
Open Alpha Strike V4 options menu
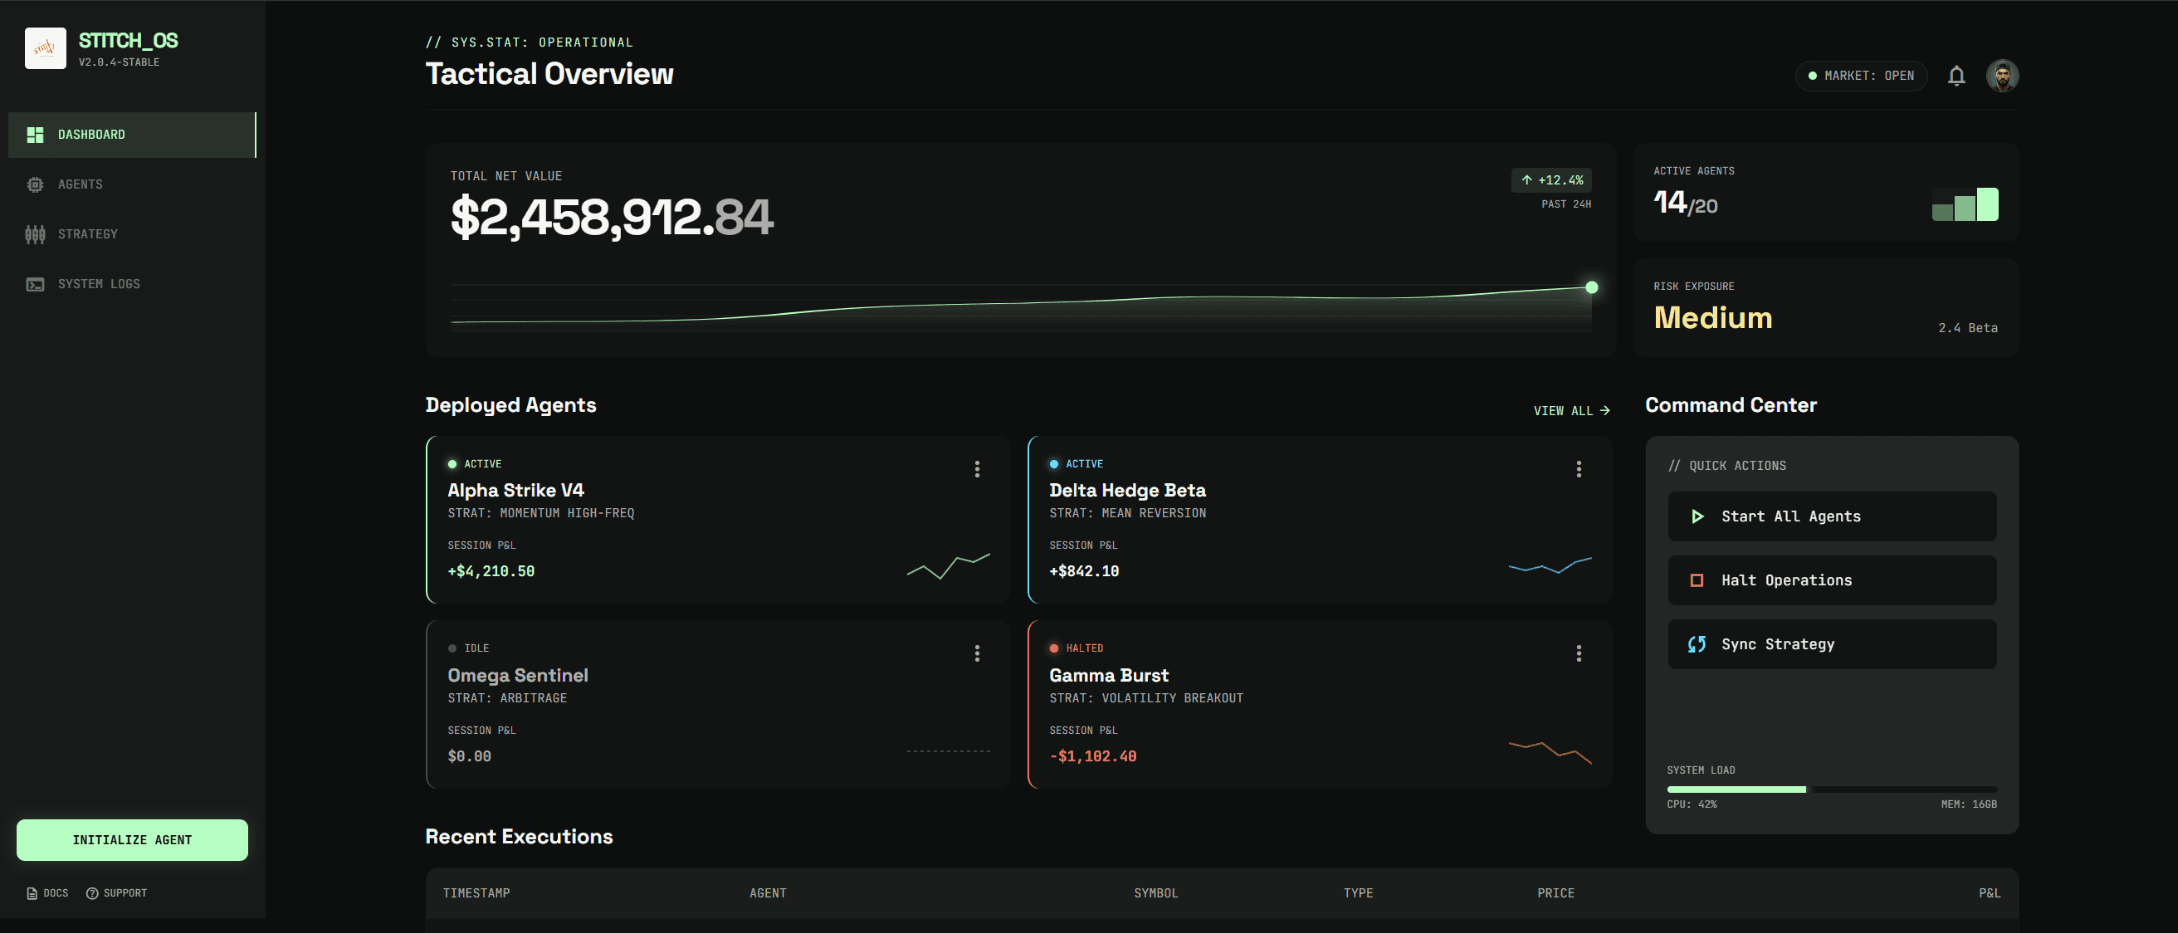tap(977, 469)
